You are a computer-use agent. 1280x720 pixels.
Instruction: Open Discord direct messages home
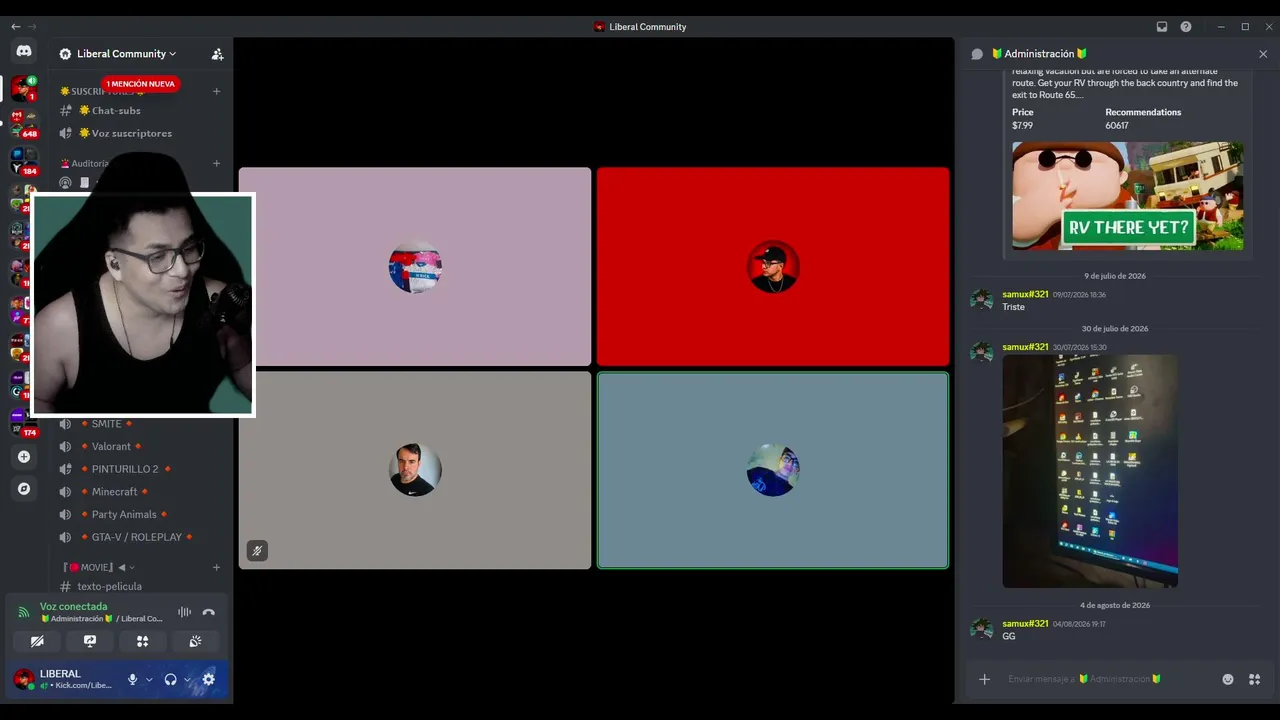pyautogui.click(x=24, y=51)
